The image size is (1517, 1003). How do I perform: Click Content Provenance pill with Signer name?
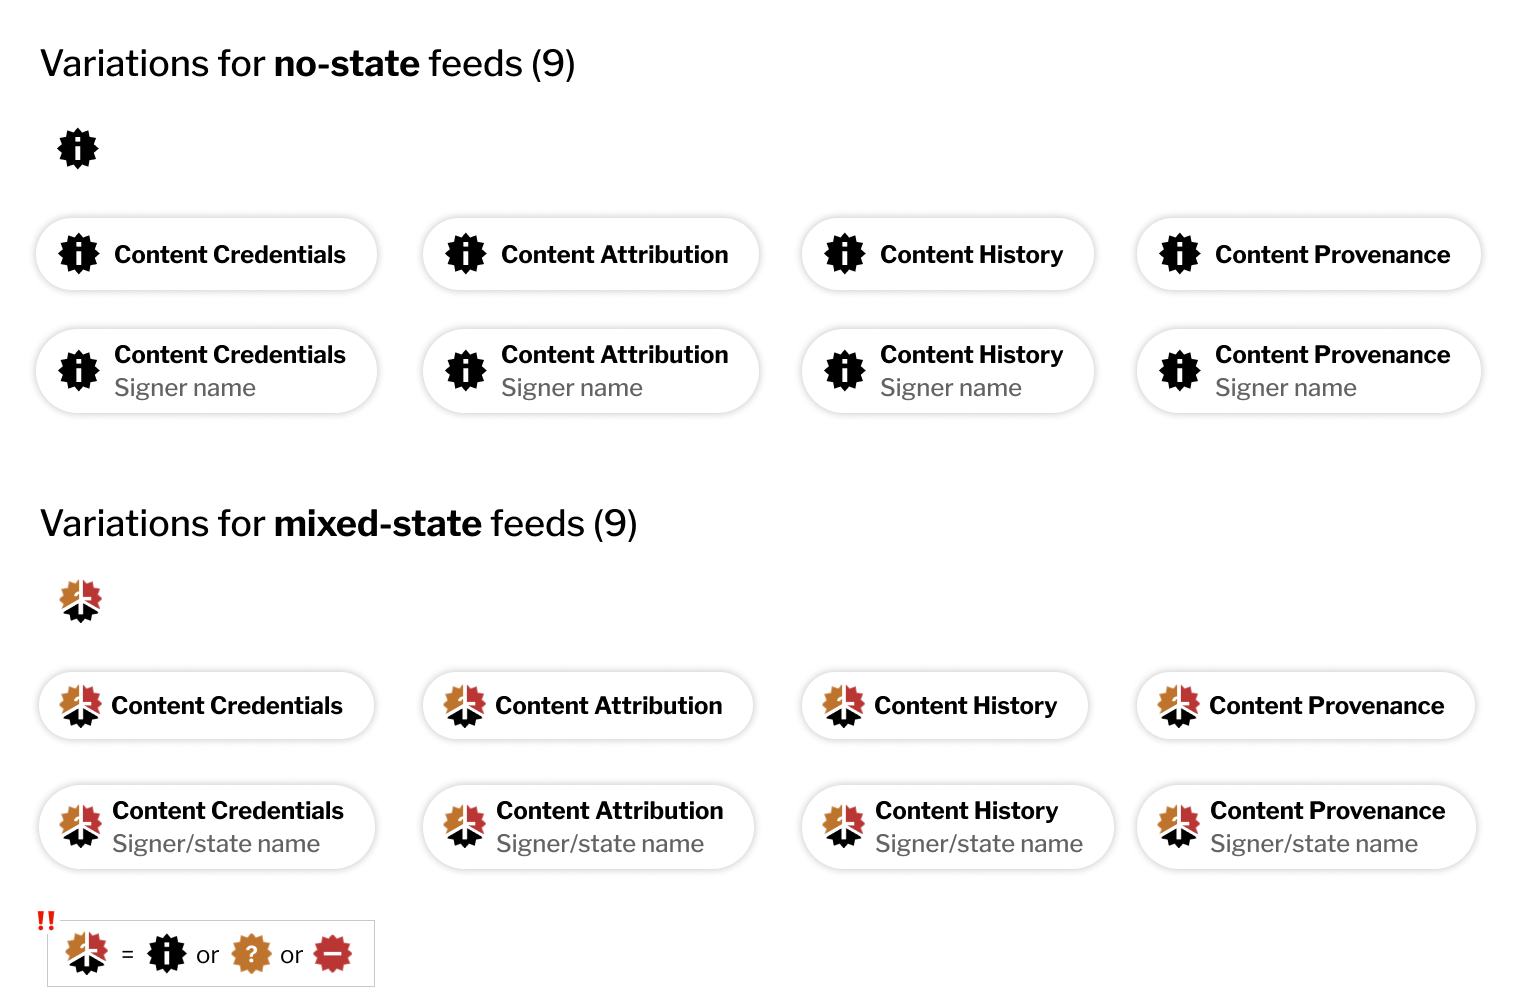[x=1309, y=371]
